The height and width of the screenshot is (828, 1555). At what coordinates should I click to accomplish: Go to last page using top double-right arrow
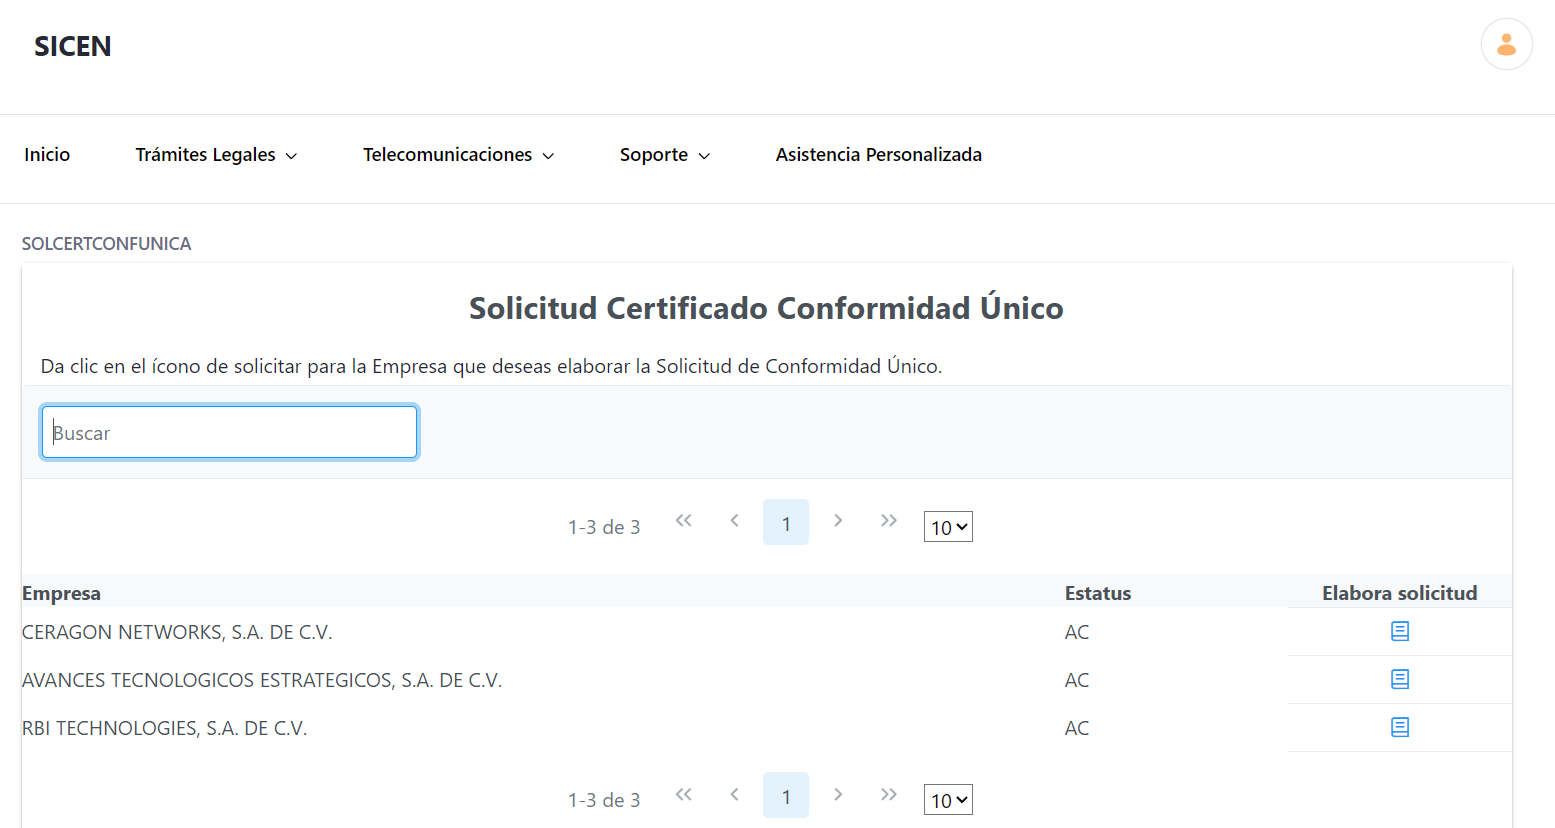click(x=889, y=521)
